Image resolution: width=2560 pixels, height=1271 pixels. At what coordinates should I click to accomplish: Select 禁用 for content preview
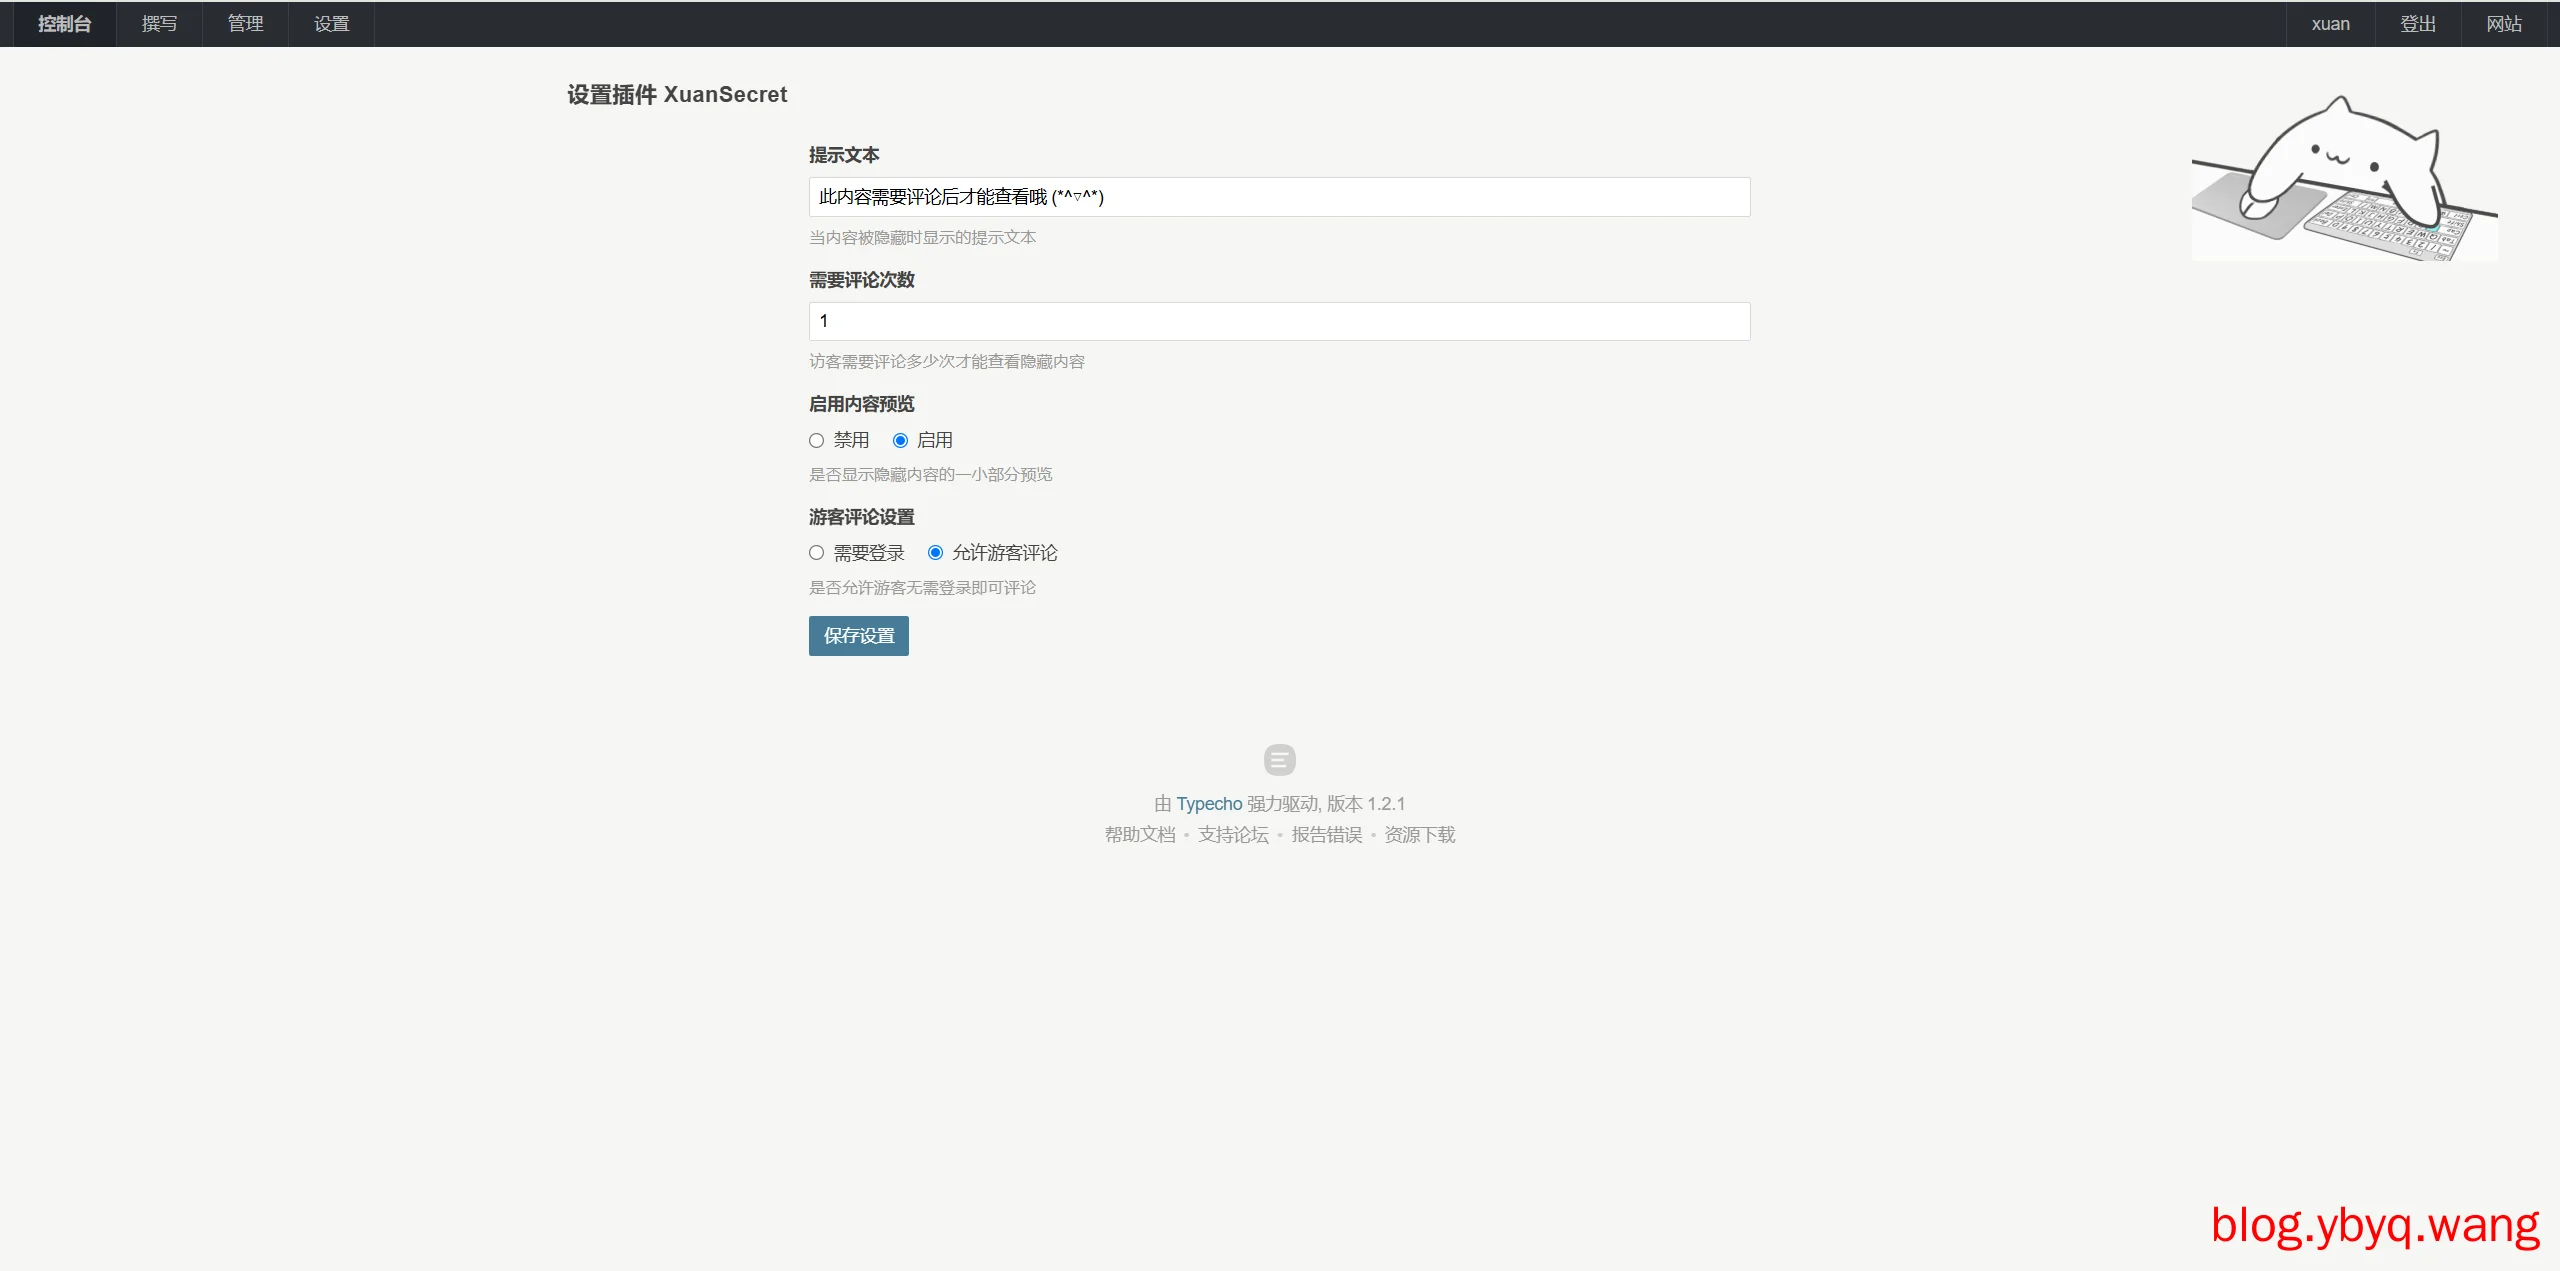(816, 440)
